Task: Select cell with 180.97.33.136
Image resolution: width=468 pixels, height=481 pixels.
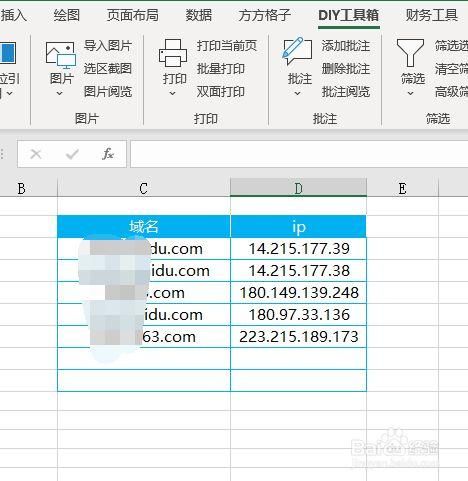Action: tap(298, 315)
